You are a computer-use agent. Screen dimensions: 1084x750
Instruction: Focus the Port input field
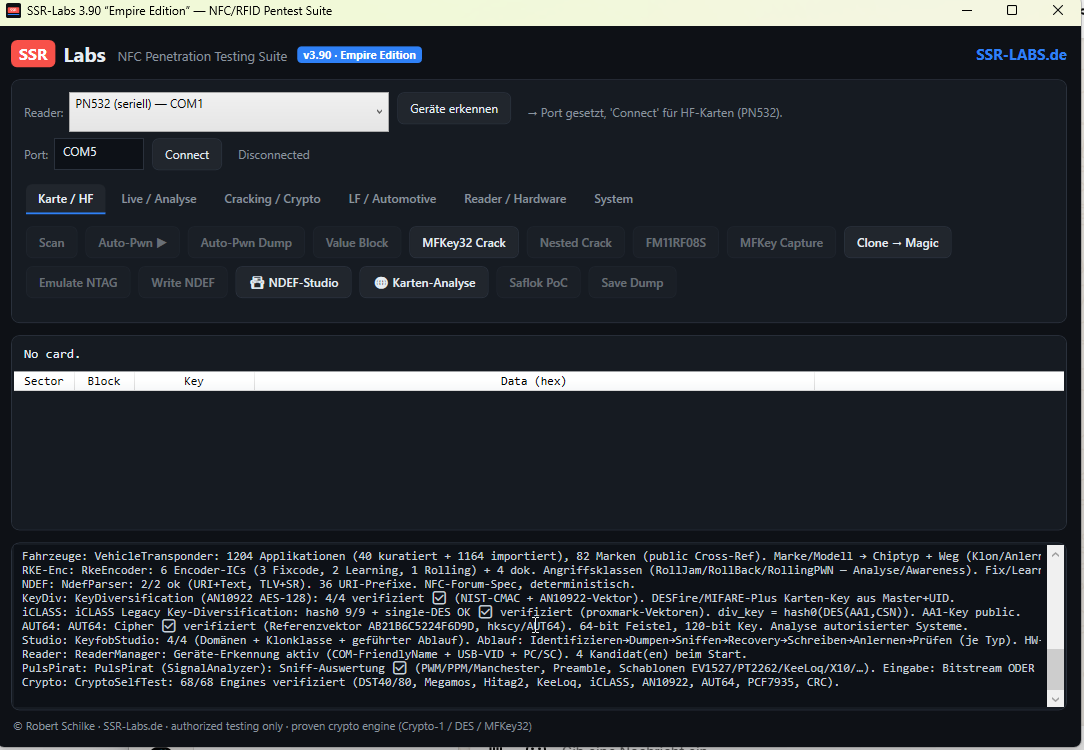(99, 153)
